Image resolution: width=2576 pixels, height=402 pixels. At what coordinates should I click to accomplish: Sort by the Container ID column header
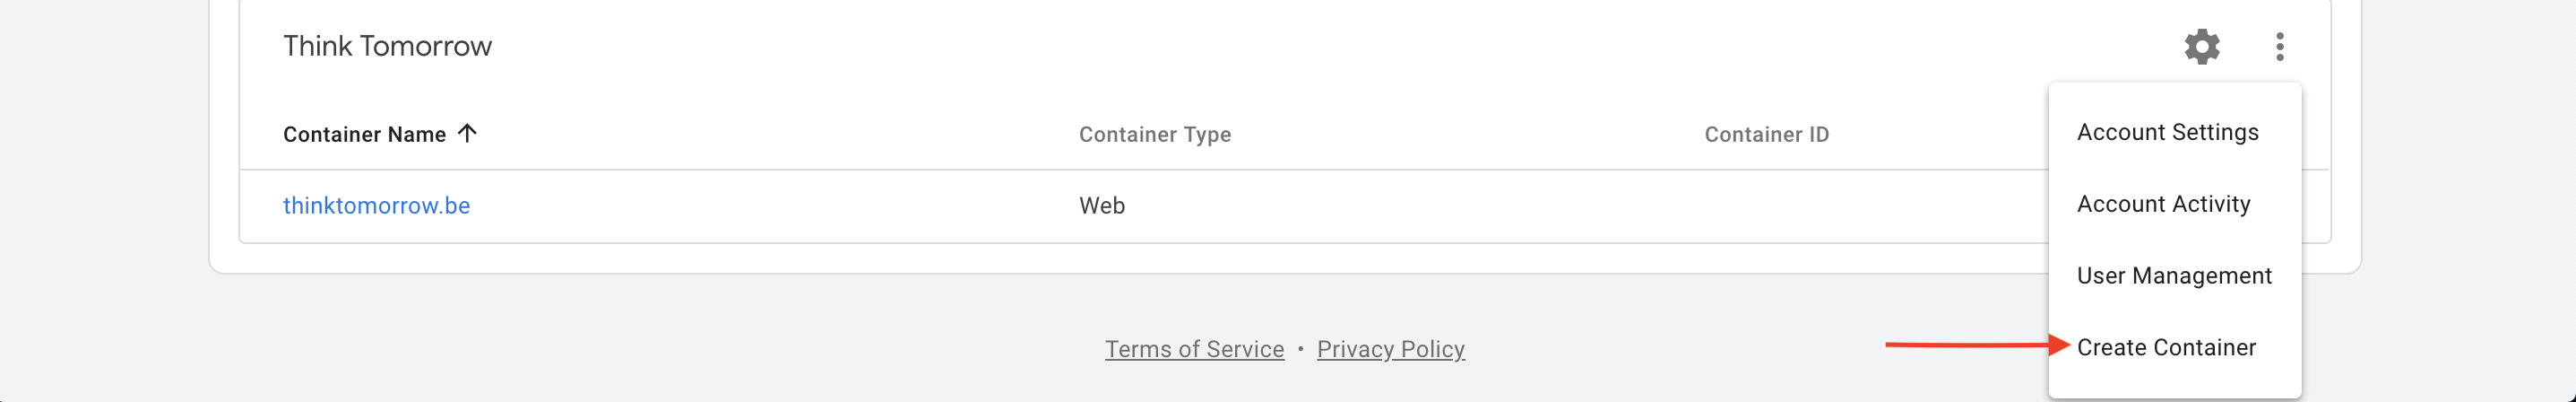tap(1766, 134)
